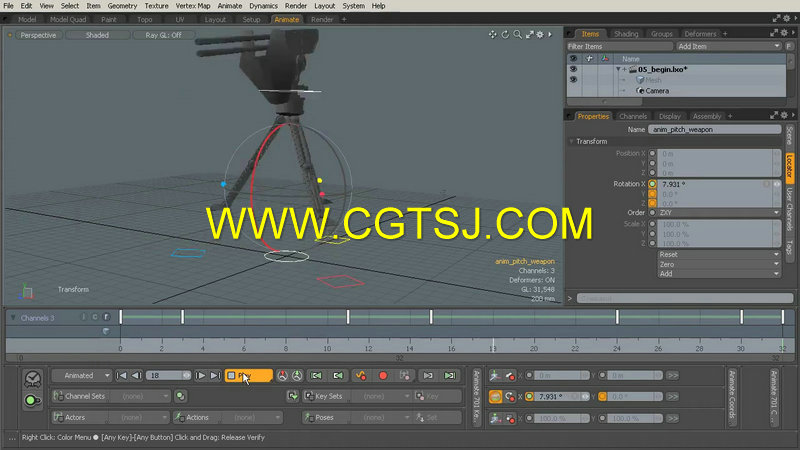Toggle Rotation Y channel orange dot
Screen dimensions: 800x450
tap(652, 194)
